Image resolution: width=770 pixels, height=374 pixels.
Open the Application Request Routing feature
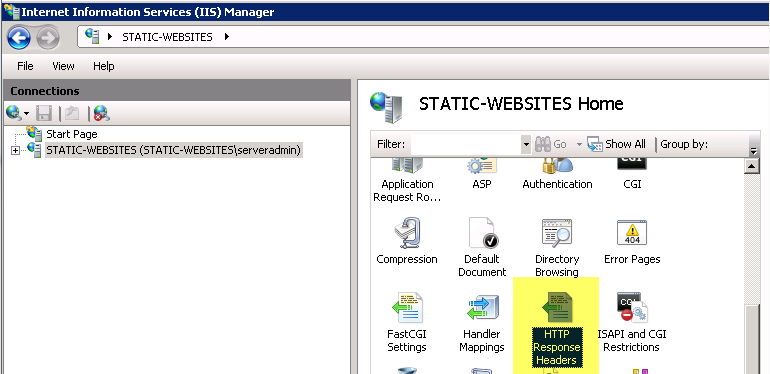tap(407, 181)
